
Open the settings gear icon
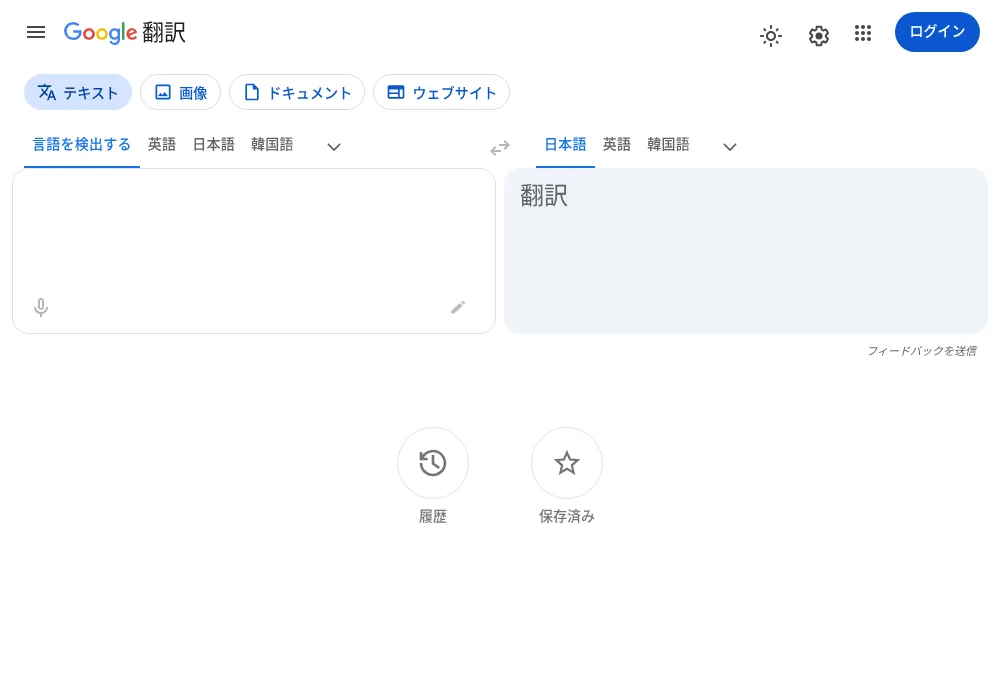818,36
